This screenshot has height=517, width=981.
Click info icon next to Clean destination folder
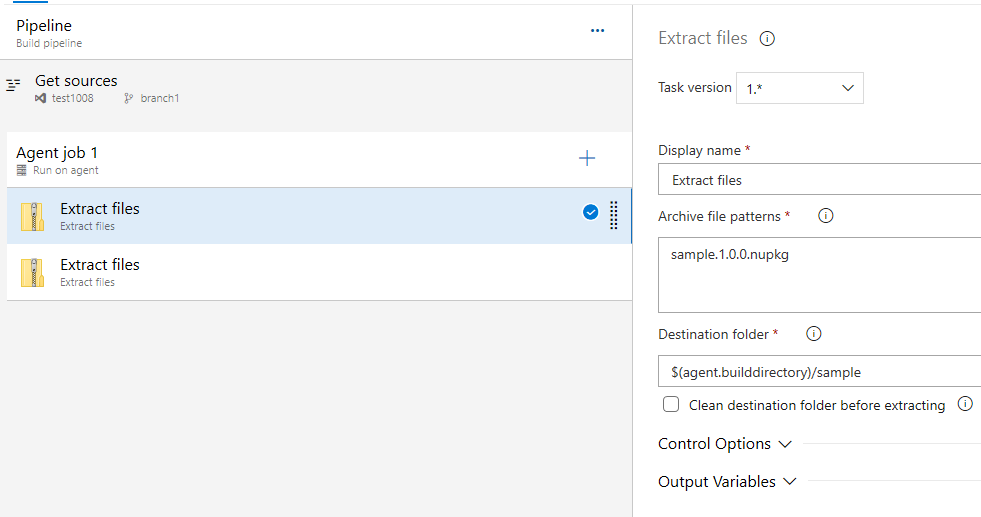click(965, 404)
